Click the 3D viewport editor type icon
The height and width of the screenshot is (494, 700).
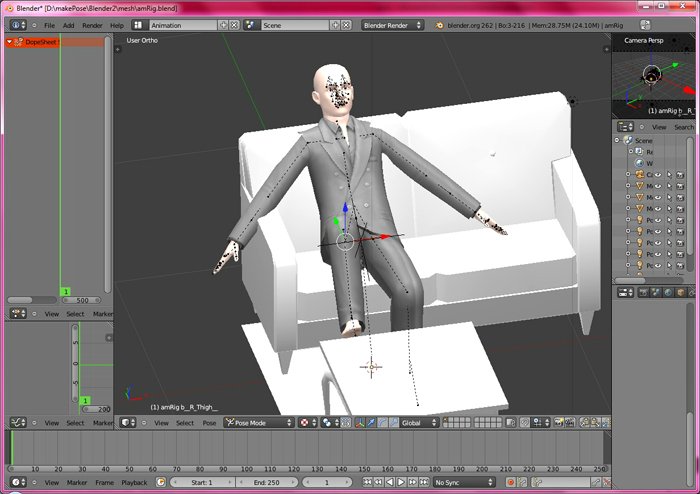(x=129, y=423)
